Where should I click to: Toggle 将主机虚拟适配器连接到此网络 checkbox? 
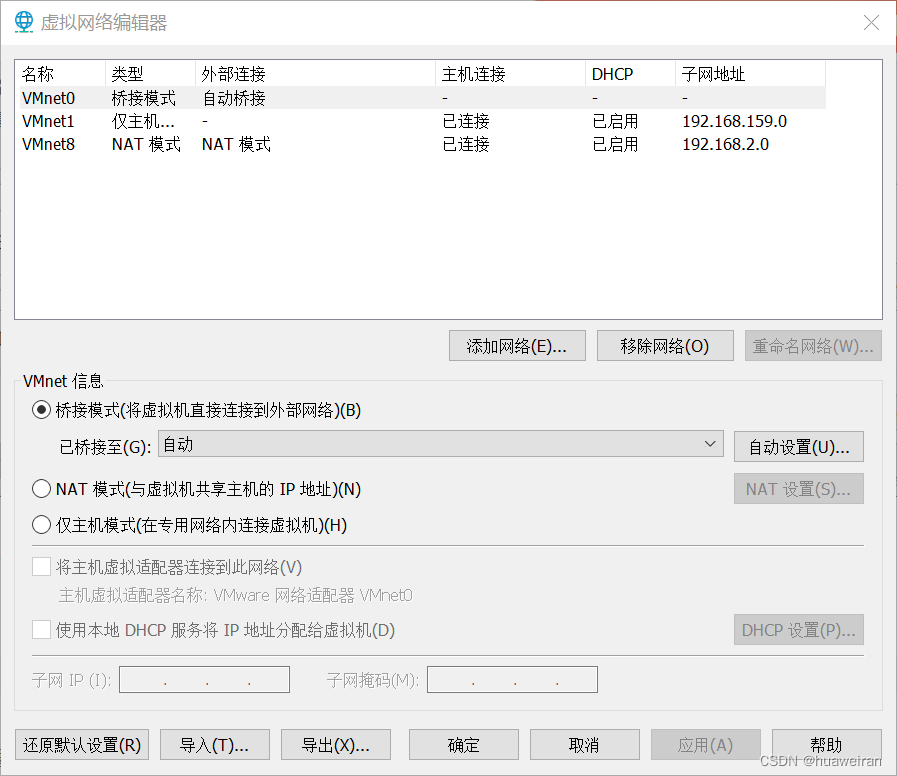tap(41, 567)
